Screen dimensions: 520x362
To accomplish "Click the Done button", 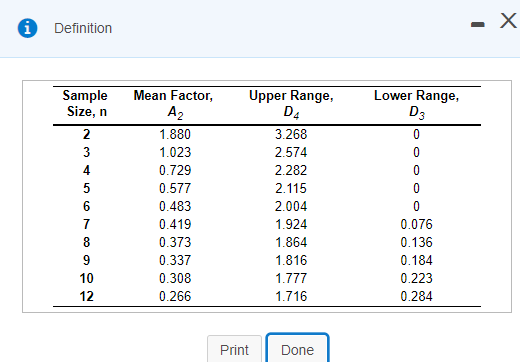I will 297,349.
